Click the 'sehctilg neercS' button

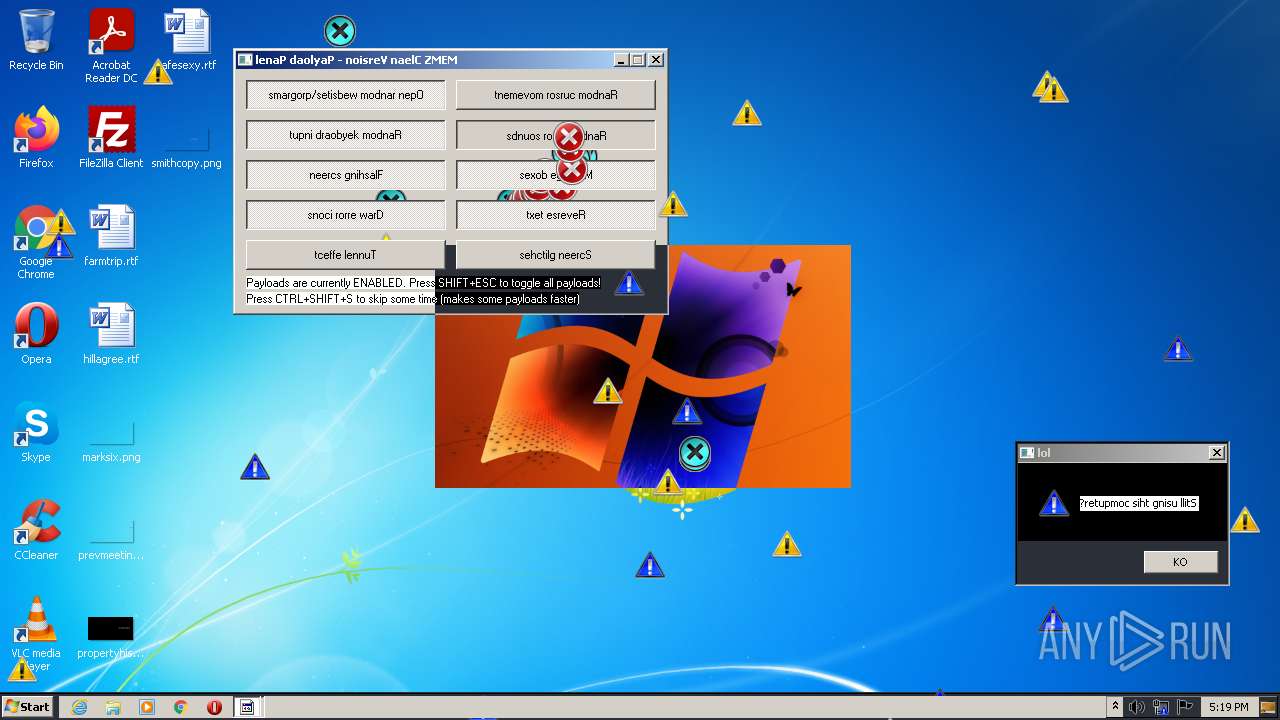click(556, 255)
